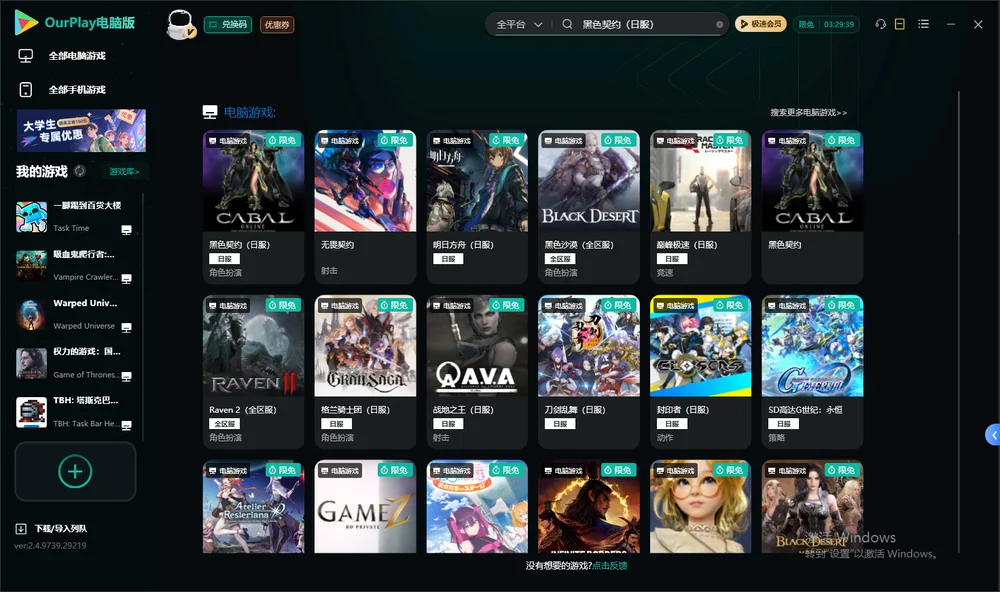This screenshot has width=1000, height=592.
Task: Open customer service headset icon
Action: click(x=880, y=24)
